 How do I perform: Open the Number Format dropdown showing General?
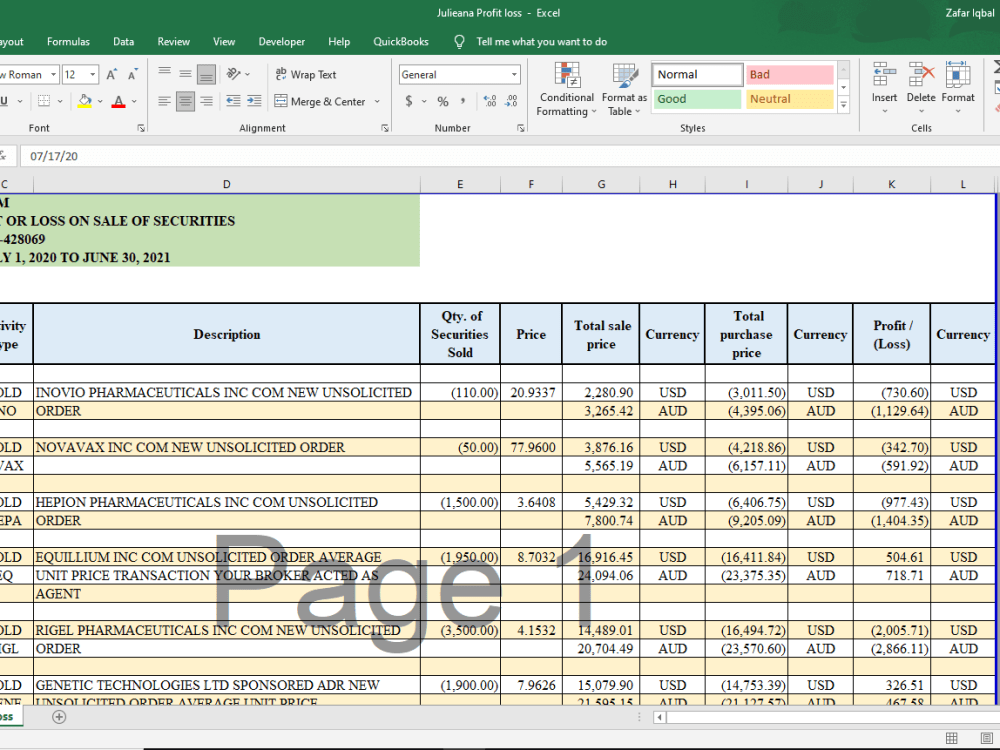tap(459, 74)
